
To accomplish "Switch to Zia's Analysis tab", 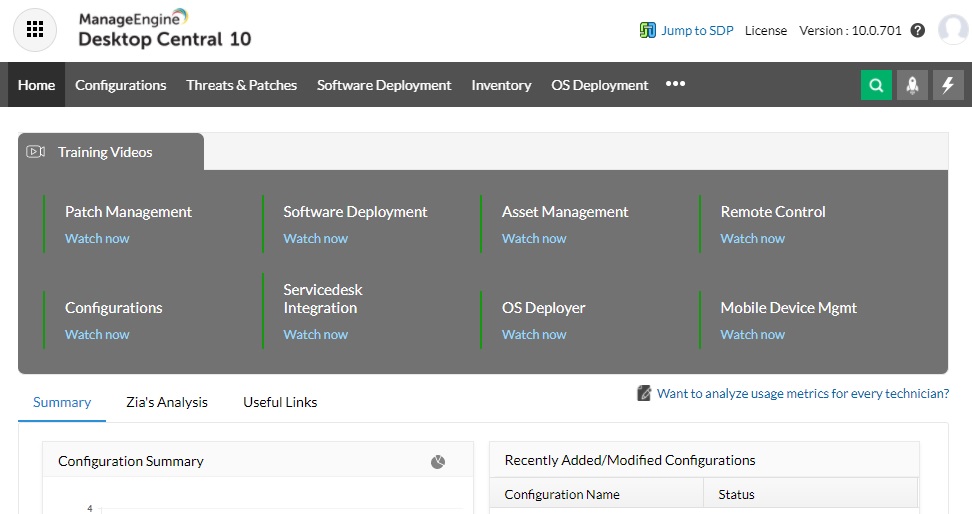I will (167, 402).
